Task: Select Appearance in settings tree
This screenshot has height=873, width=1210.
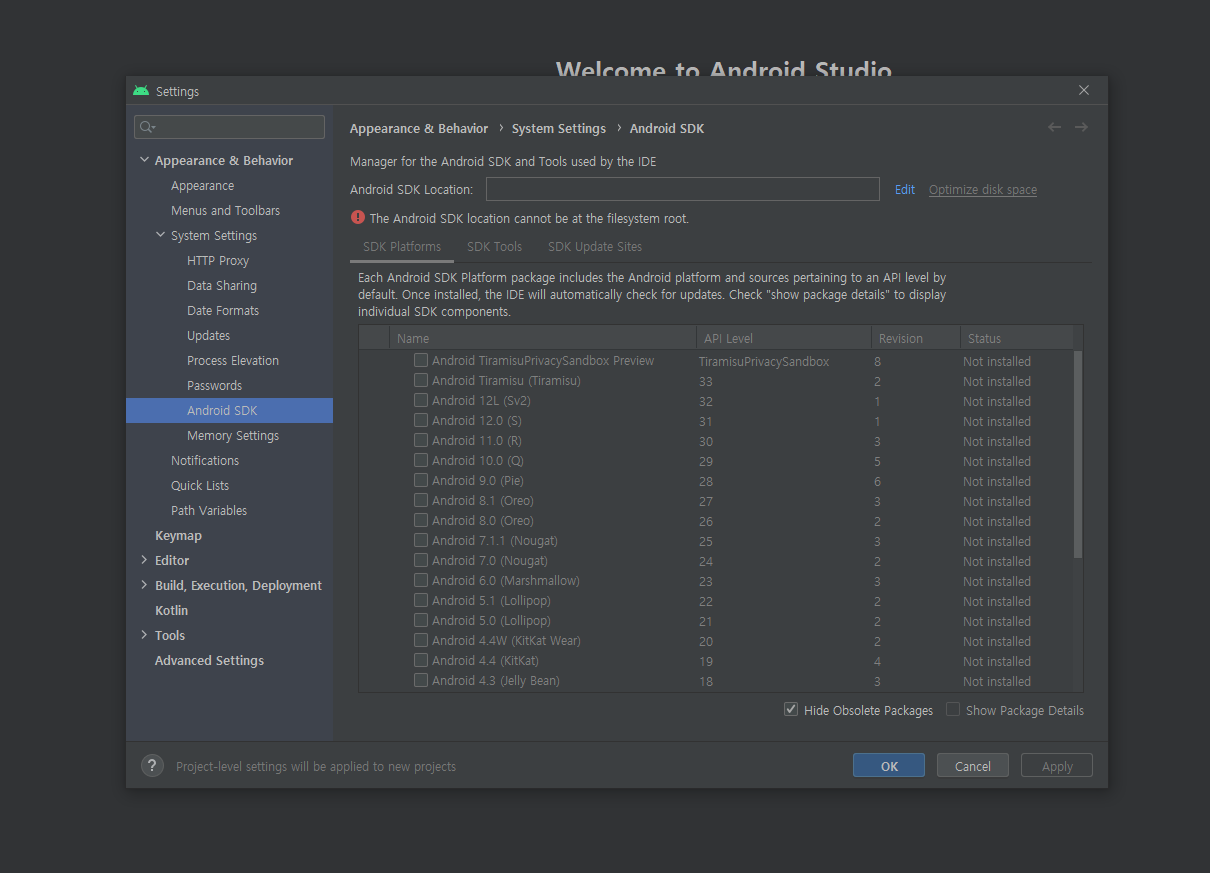Action: [x=203, y=185]
